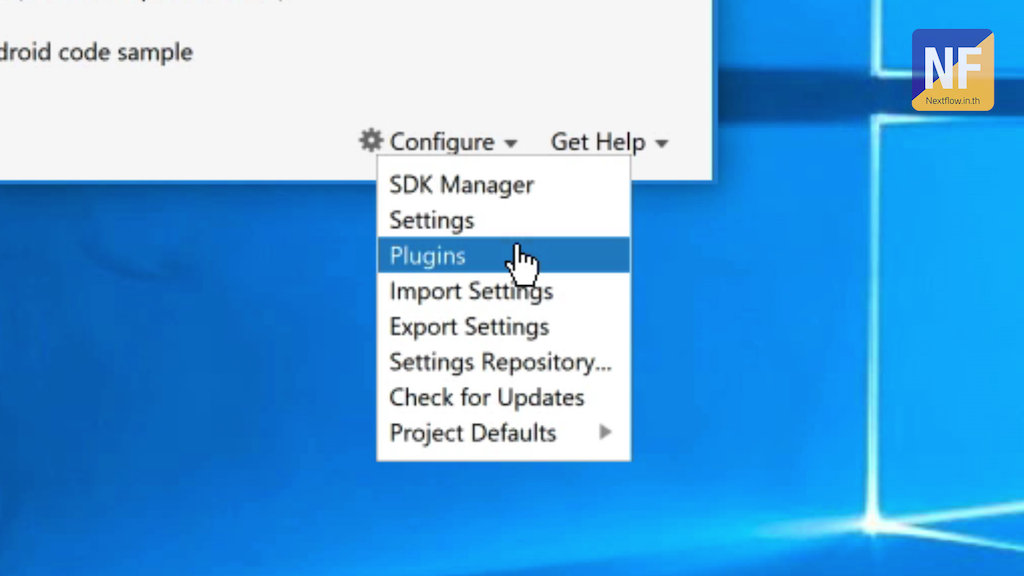Expand the Project Defaults submenu arrow

[605, 432]
